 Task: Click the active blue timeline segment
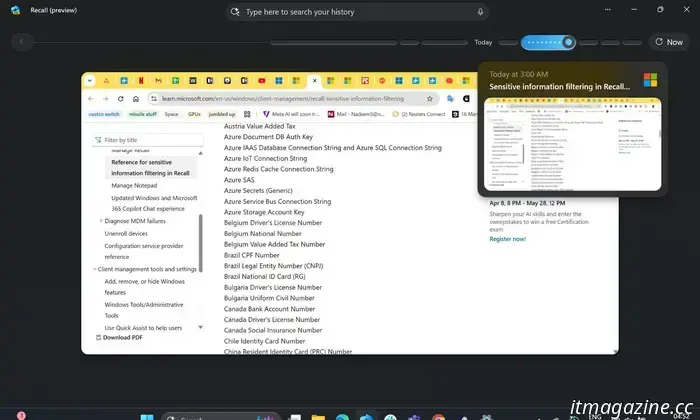pyautogui.click(x=548, y=42)
